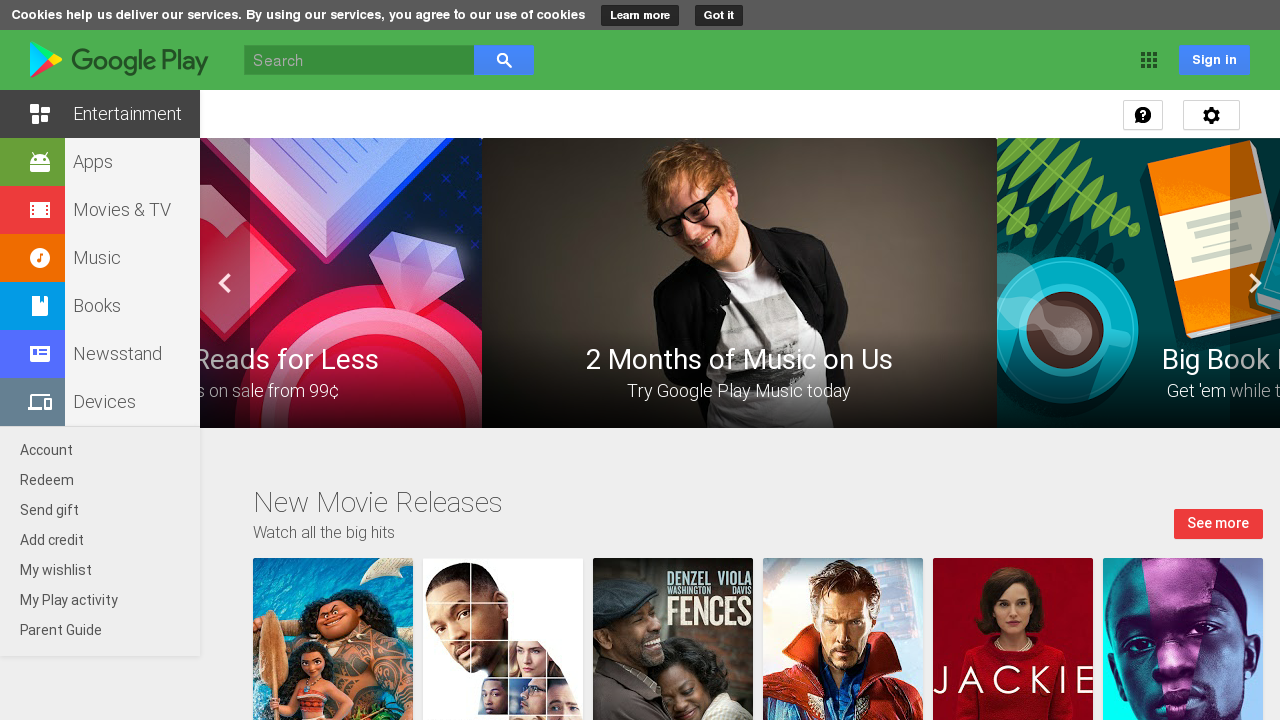Open the Add credit link
Viewport: 1280px width, 720px height.
click(x=52, y=540)
